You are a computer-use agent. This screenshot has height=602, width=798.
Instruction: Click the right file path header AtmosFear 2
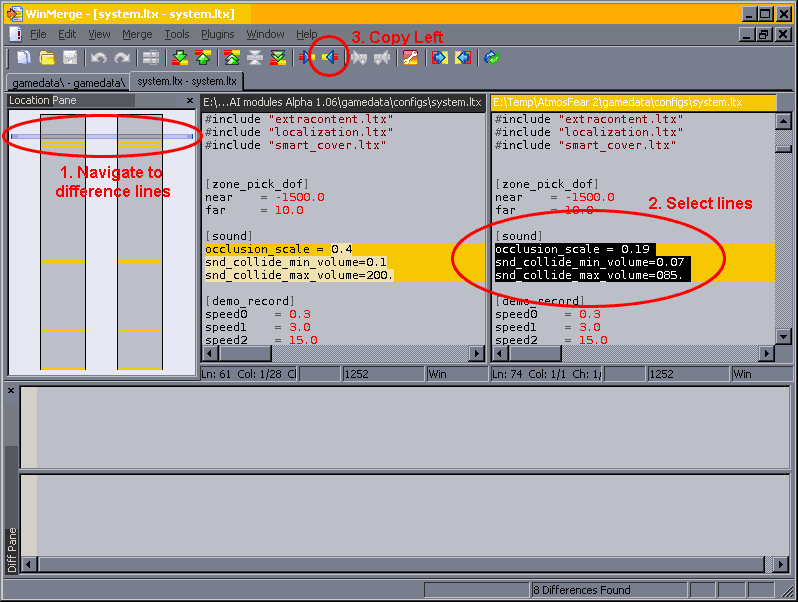(x=634, y=102)
